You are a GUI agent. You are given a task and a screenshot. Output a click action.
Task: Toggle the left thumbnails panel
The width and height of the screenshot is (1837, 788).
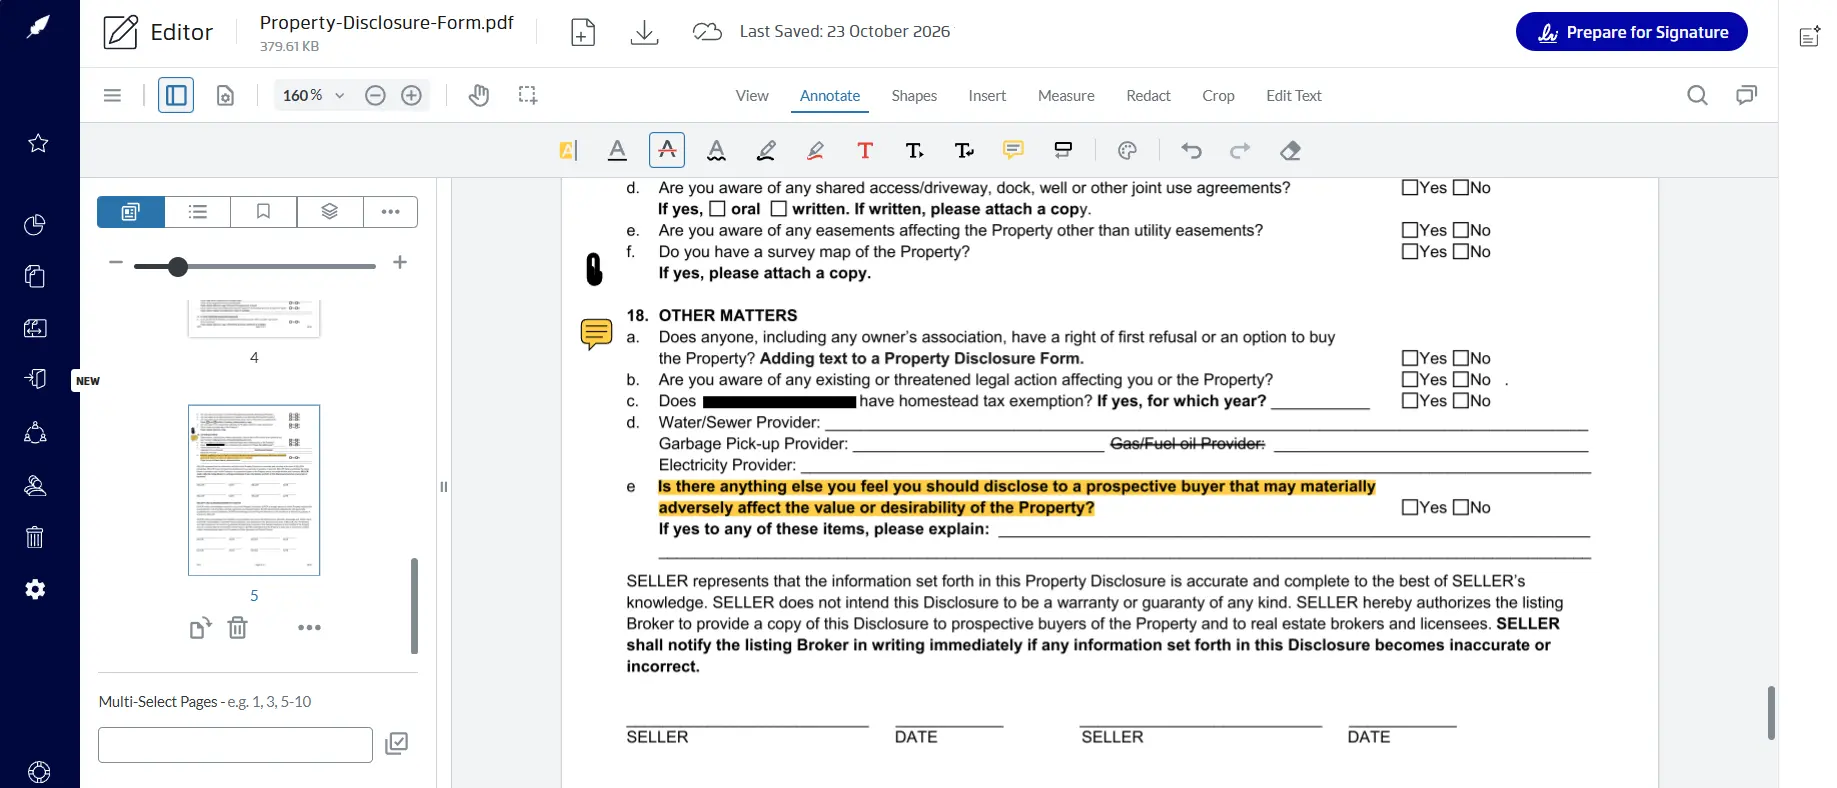click(176, 95)
